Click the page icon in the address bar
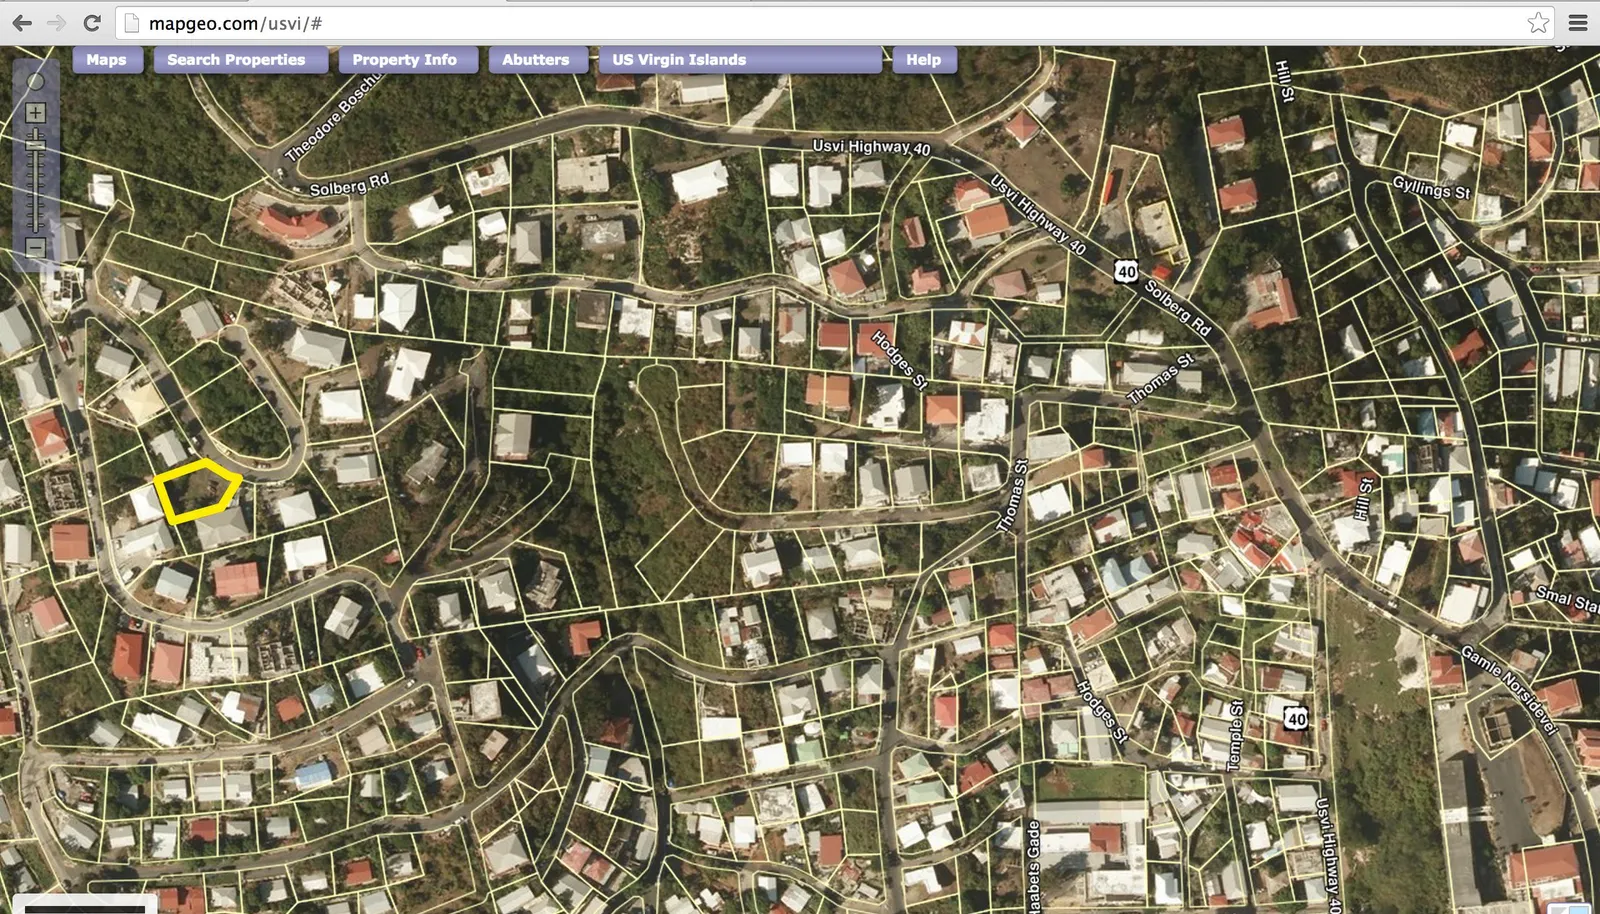Screen dimensions: 1600x914 pyautogui.click(x=132, y=23)
